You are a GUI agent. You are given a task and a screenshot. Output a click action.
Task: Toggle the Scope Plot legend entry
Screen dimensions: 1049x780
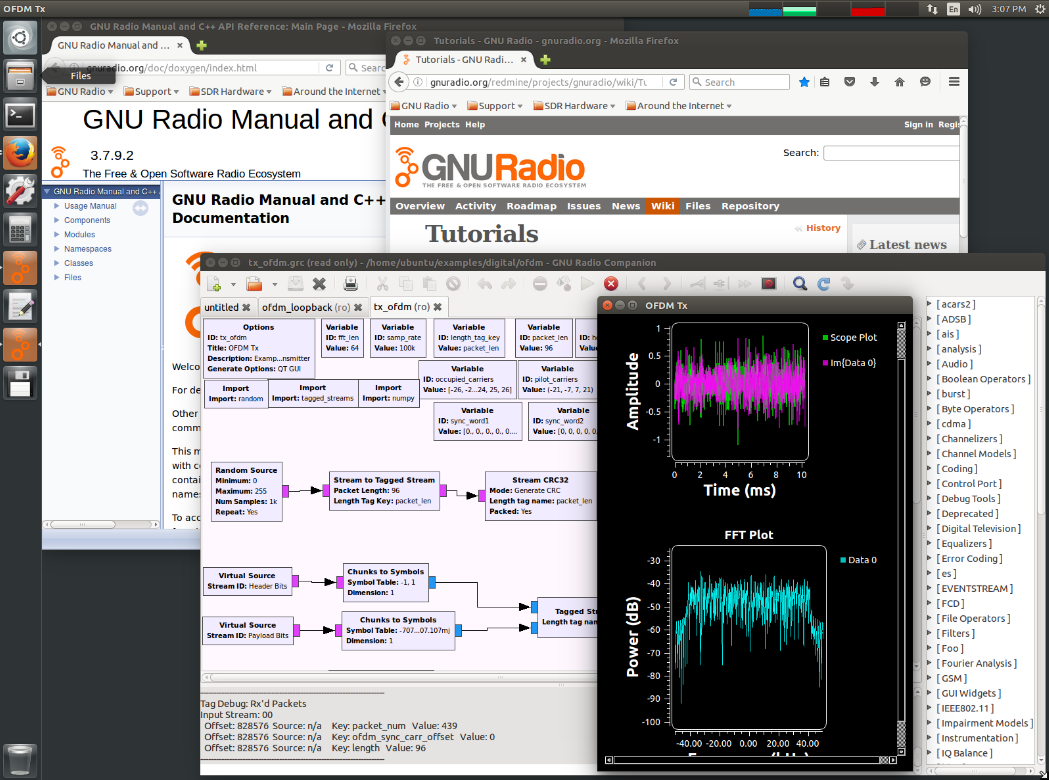point(849,337)
